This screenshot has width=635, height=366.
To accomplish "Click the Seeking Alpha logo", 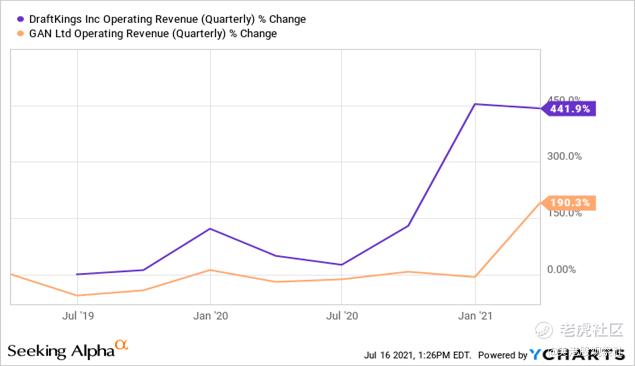I will point(68,350).
